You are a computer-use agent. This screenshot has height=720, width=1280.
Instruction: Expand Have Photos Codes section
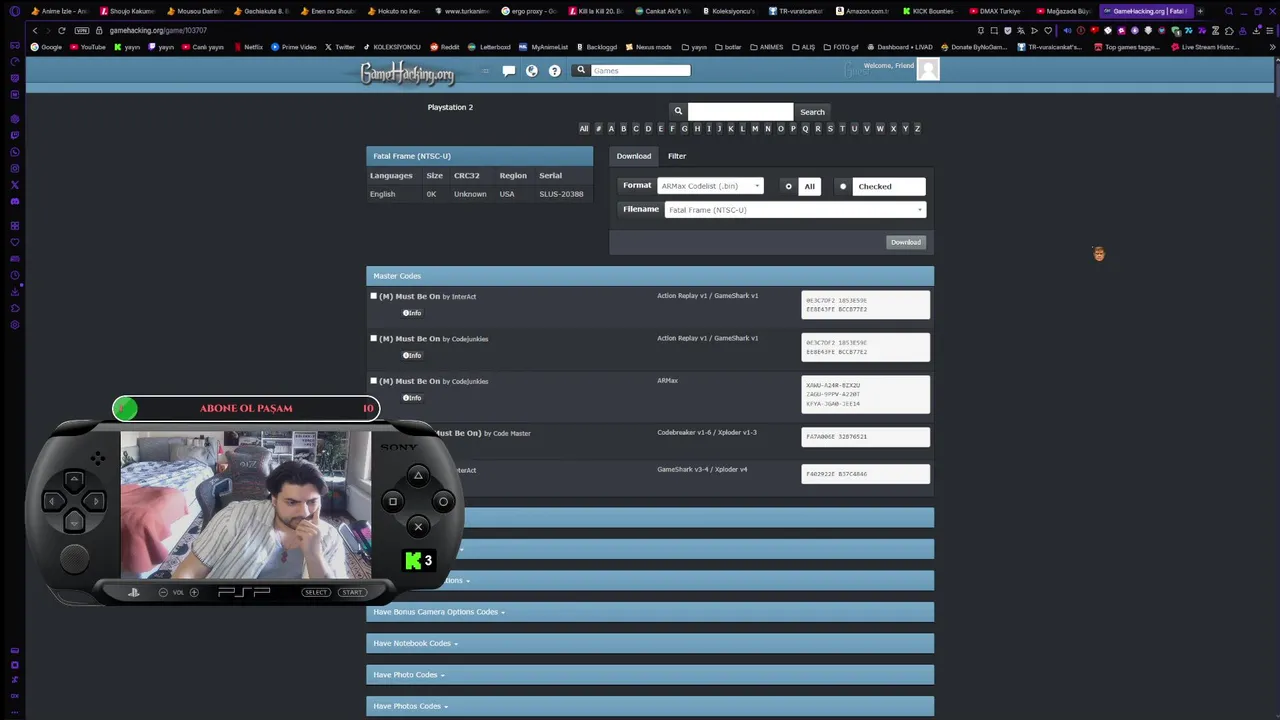point(650,706)
